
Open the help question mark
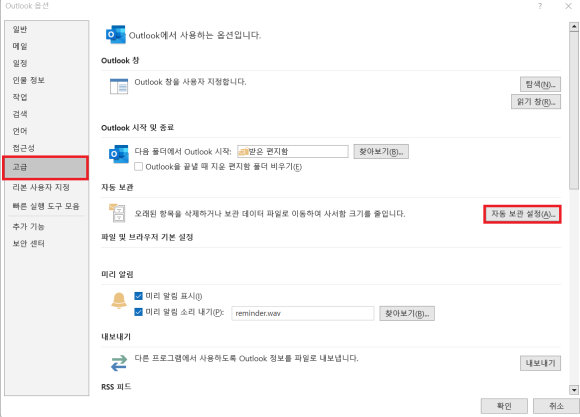coord(540,6)
